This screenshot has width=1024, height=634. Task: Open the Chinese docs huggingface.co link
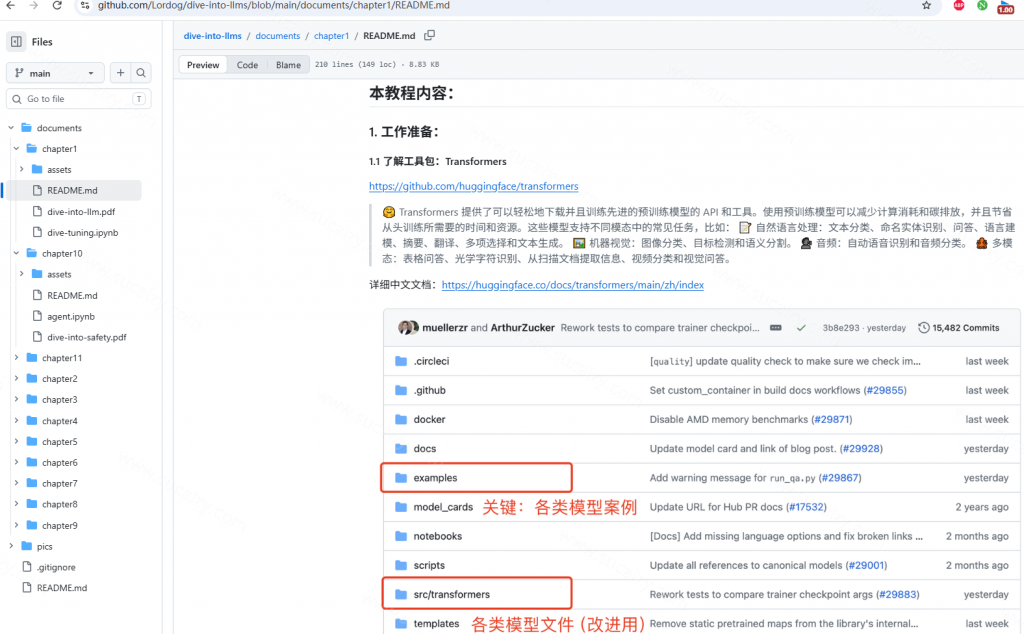[573, 285]
